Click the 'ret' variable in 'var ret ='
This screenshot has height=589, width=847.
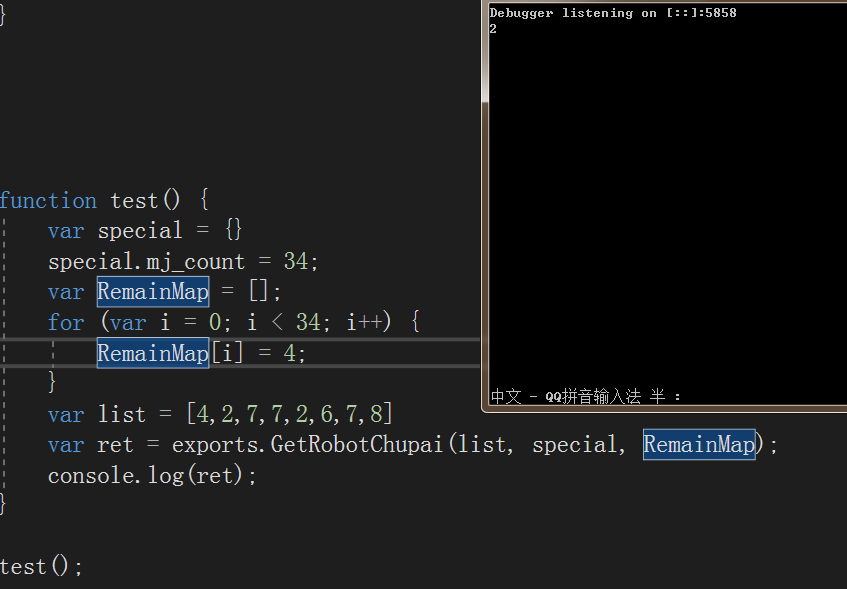(x=116, y=445)
